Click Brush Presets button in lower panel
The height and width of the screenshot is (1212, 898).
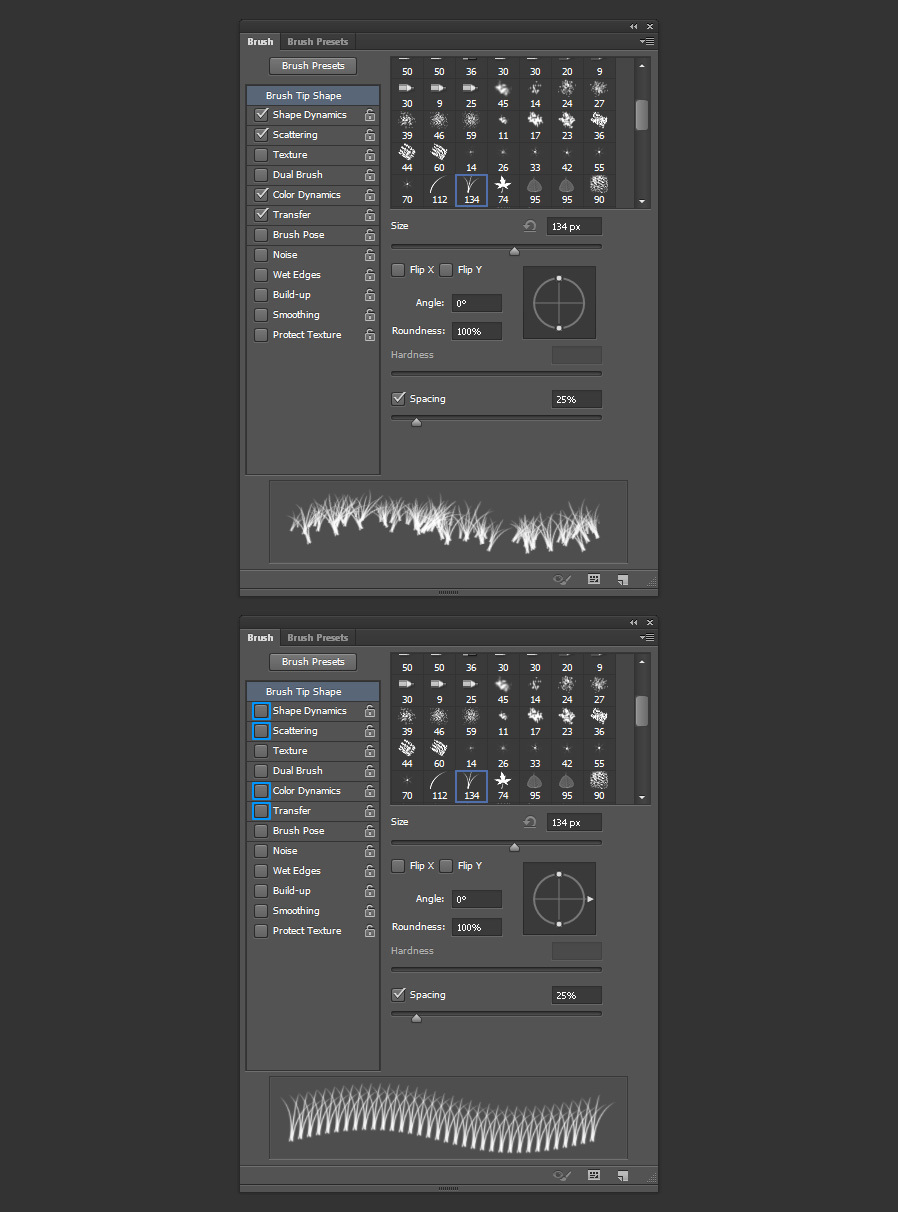[313, 662]
